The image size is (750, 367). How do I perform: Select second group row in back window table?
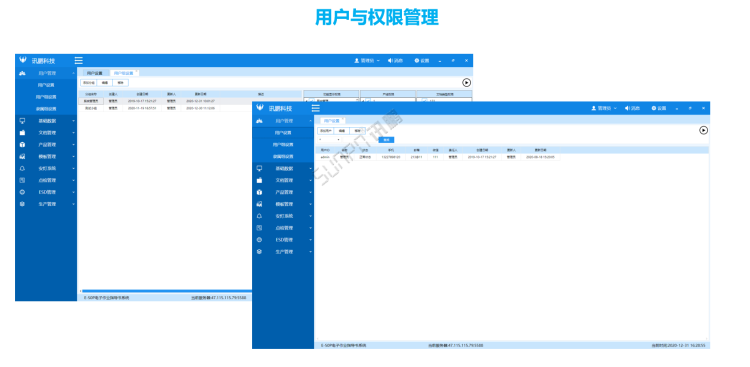click(x=190, y=108)
